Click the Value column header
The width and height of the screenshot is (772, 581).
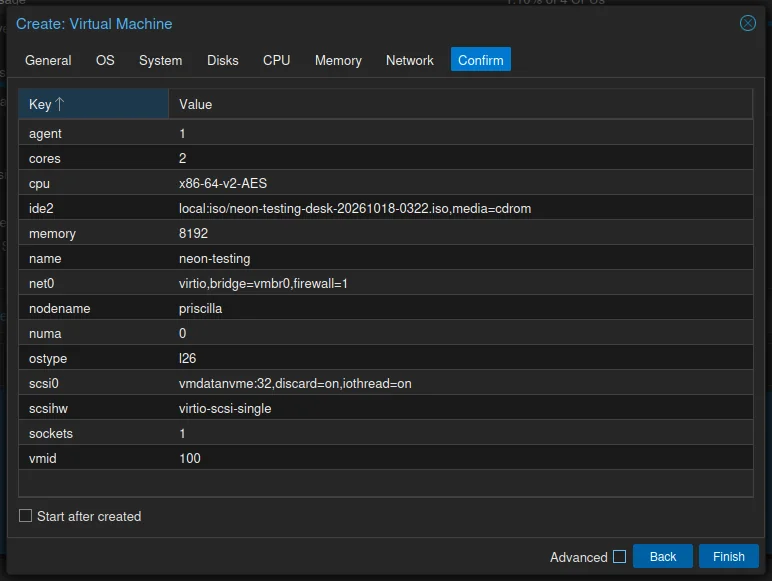click(460, 104)
